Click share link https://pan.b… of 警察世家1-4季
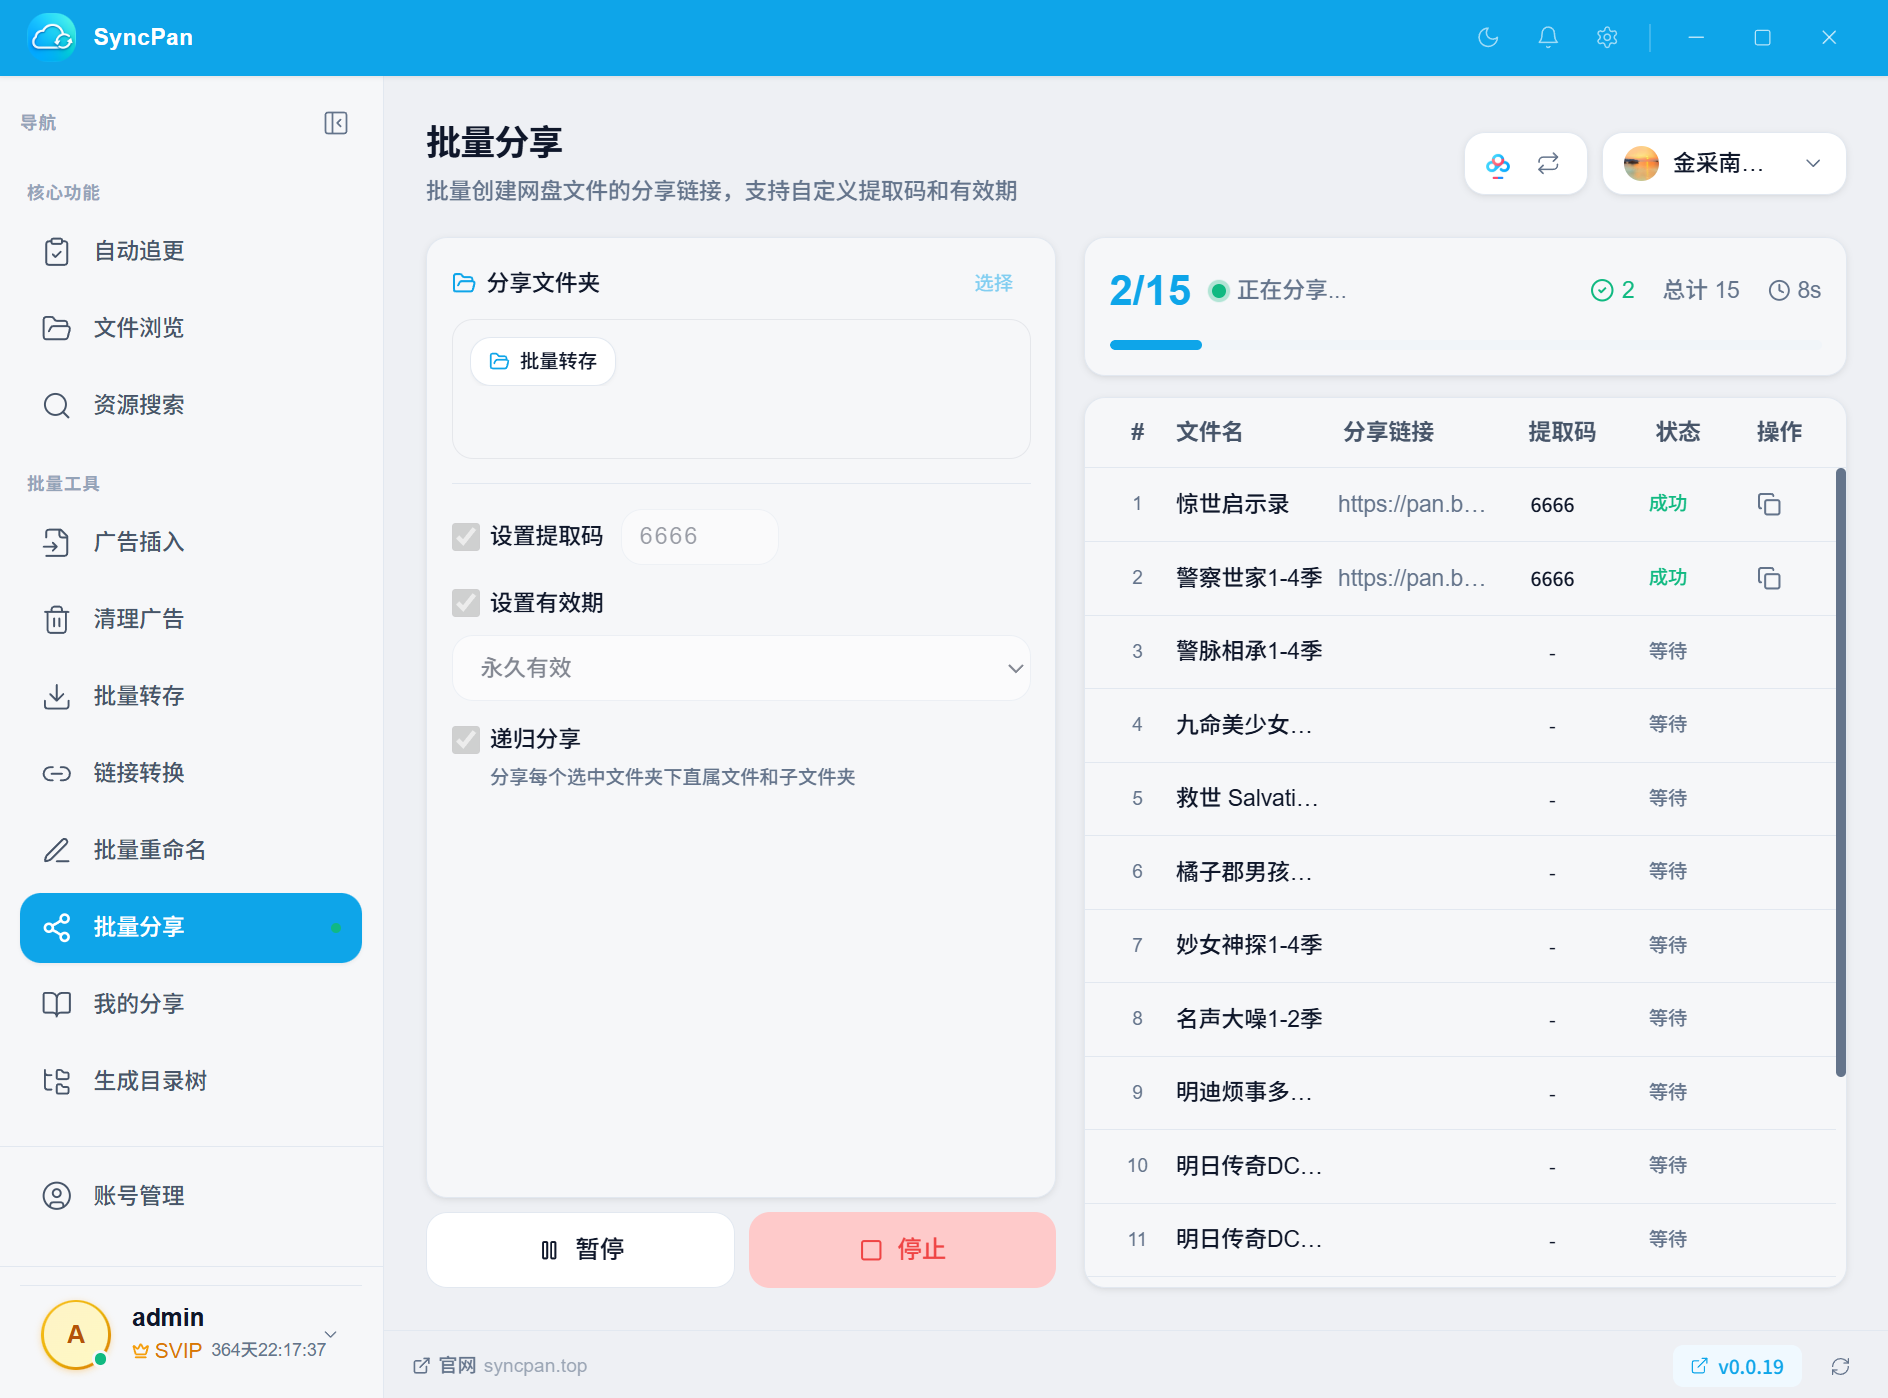The width and height of the screenshot is (1888, 1398). click(x=1411, y=578)
